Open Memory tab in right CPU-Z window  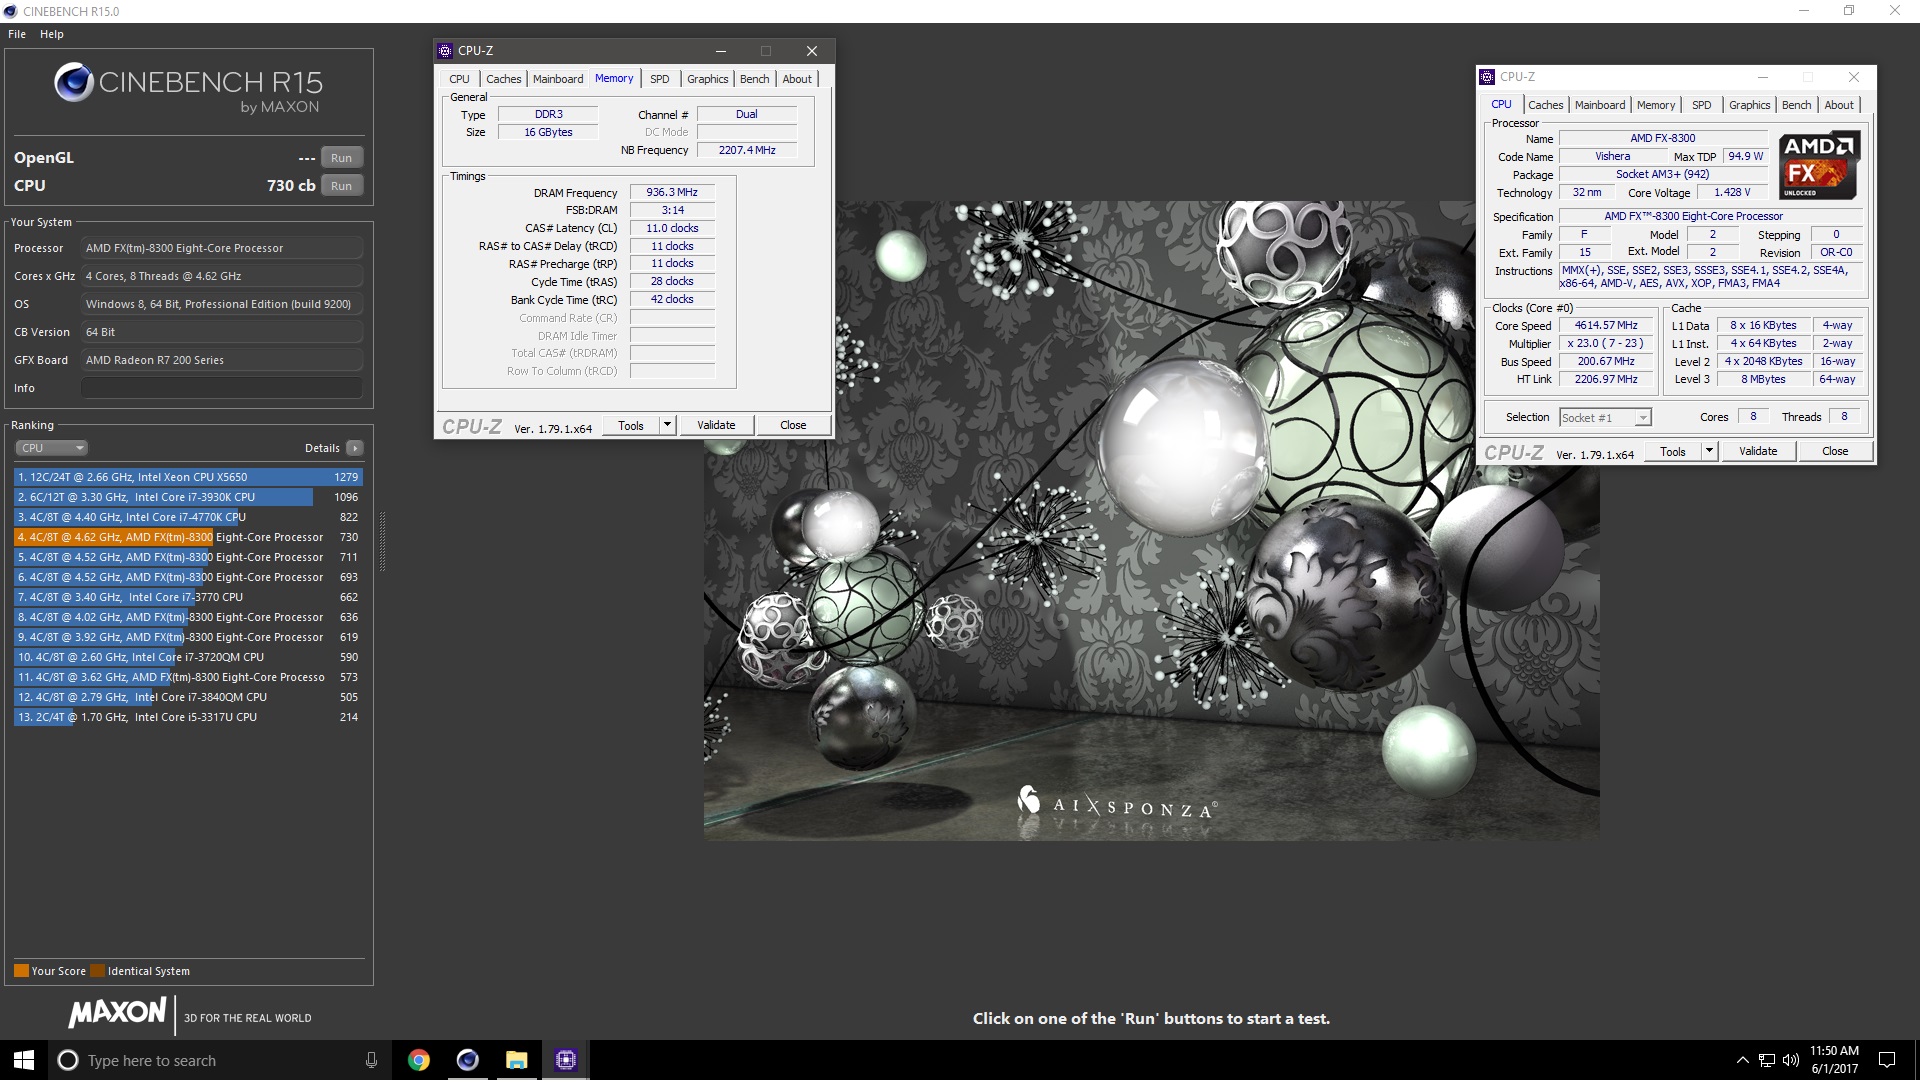click(x=1656, y=105)
